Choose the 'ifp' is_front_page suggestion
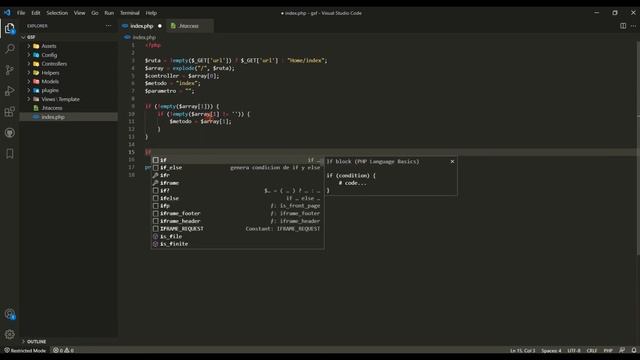This screenshot has width=640, height=360. click(x=238, y=206)
